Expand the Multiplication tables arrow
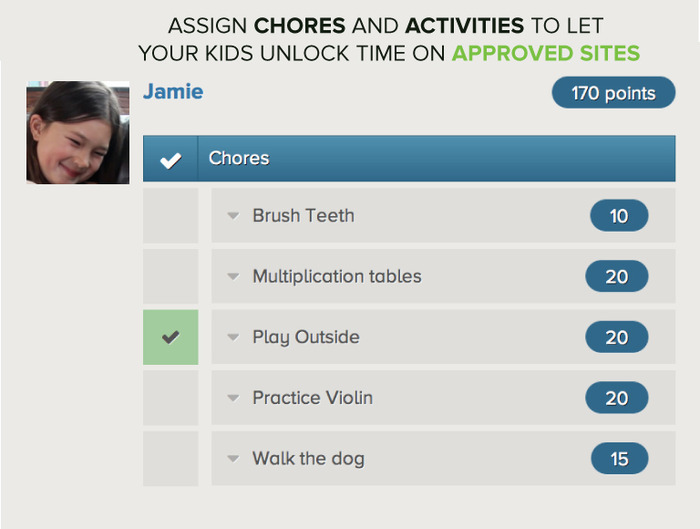 coord(233,277)
